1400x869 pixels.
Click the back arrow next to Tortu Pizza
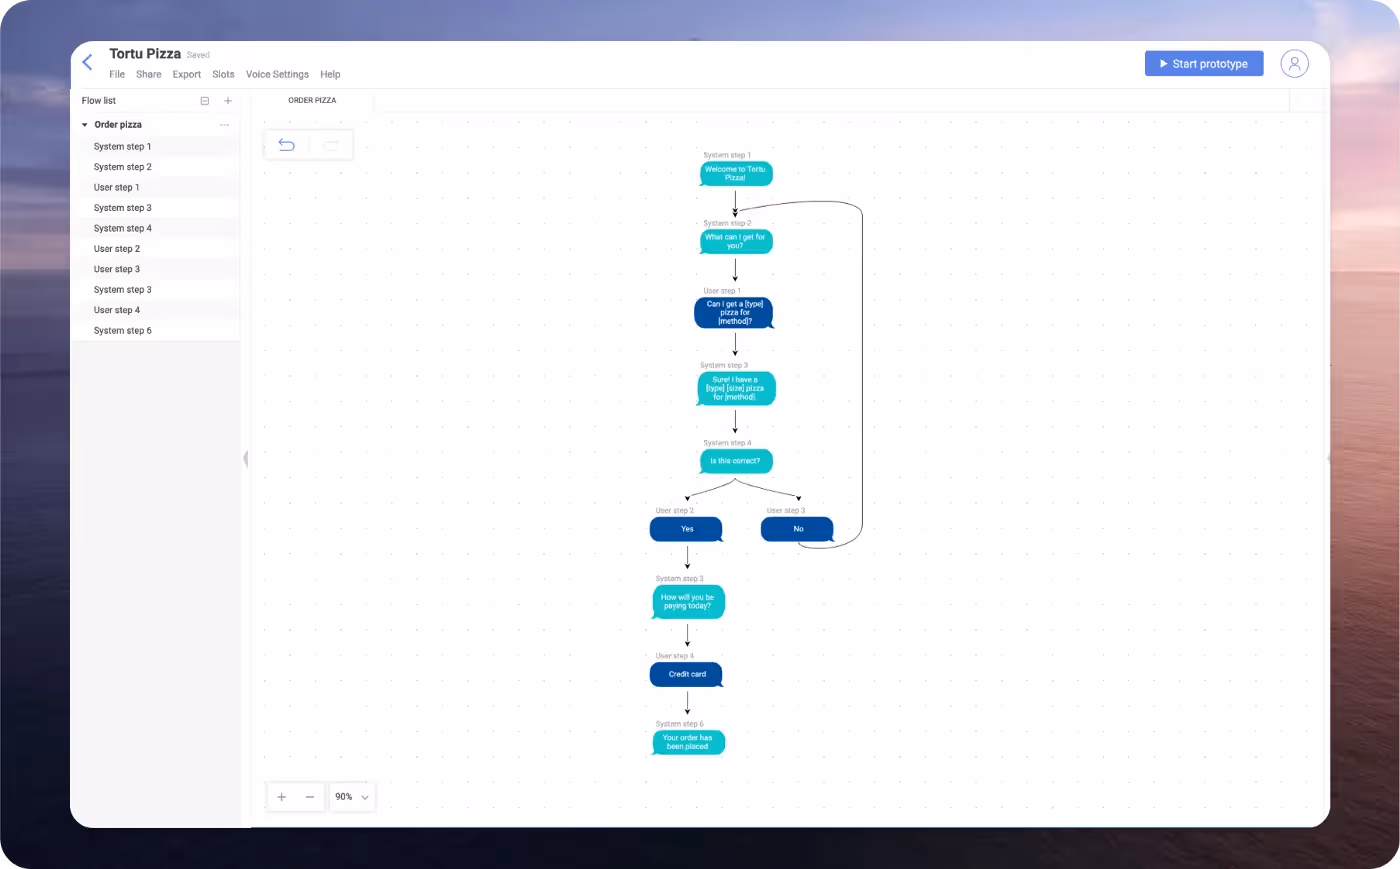(87, 62)
